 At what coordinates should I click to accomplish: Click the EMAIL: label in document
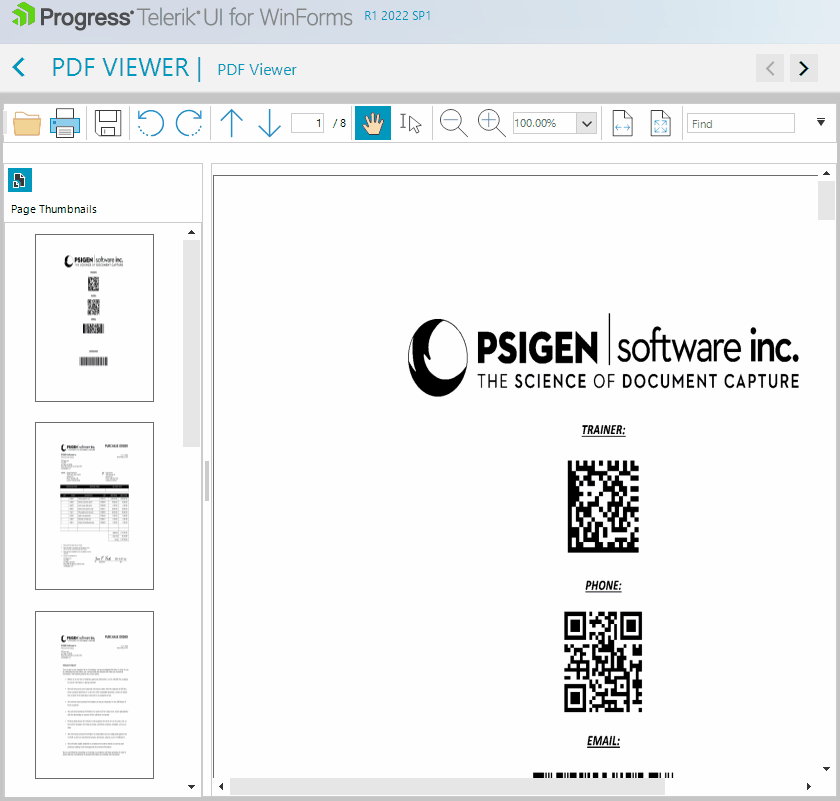pyautogui.click(x=603, y=741)
